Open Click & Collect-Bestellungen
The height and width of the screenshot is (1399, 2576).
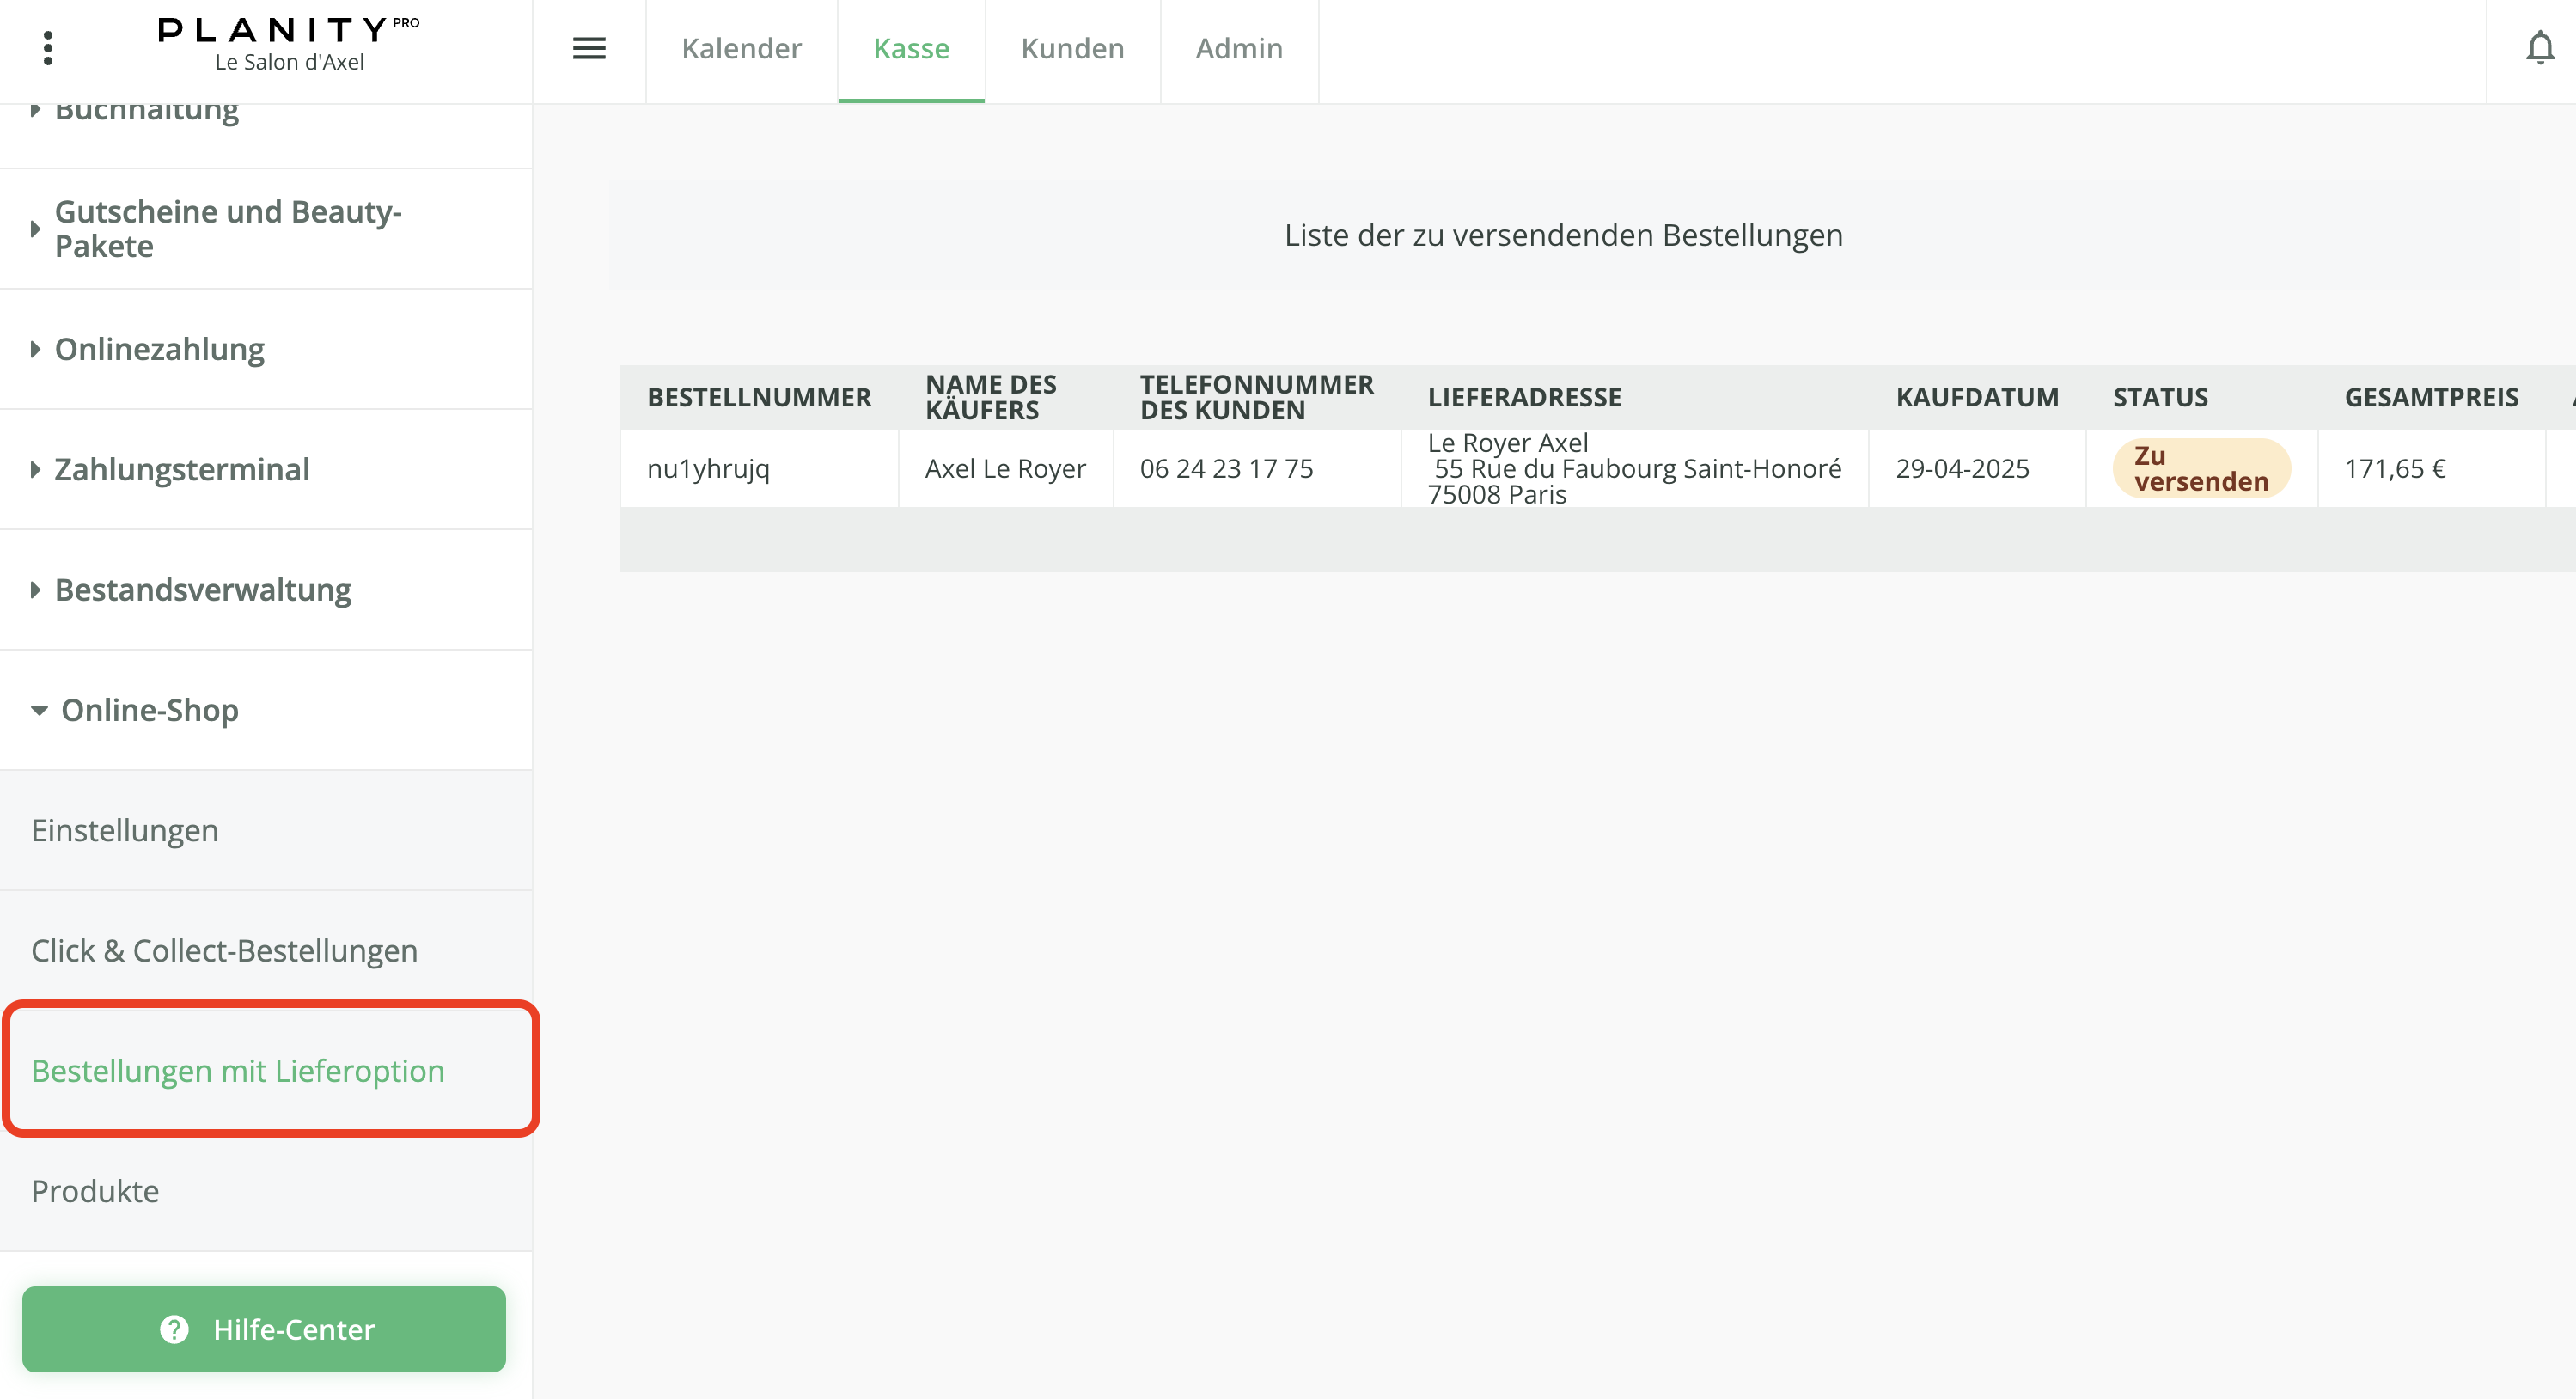click(x=224, y=950)
